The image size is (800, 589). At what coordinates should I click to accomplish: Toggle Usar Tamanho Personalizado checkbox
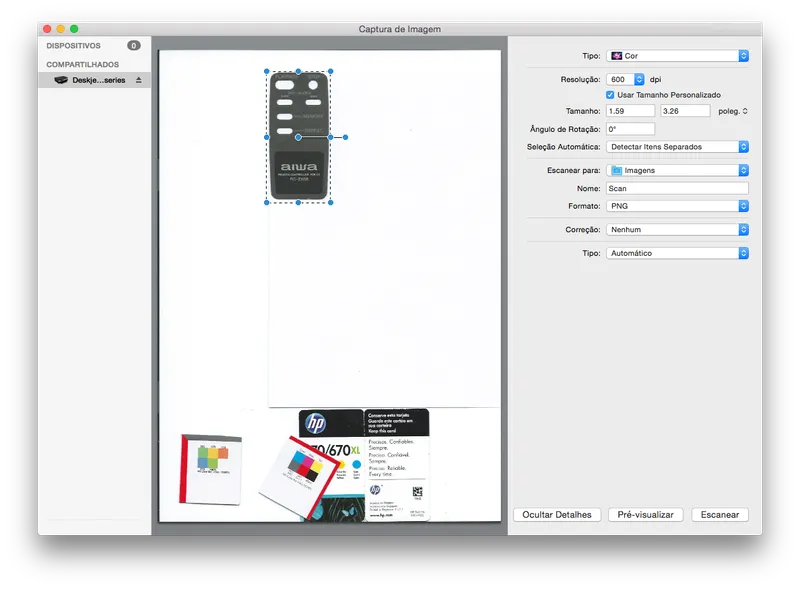point(611,95)
